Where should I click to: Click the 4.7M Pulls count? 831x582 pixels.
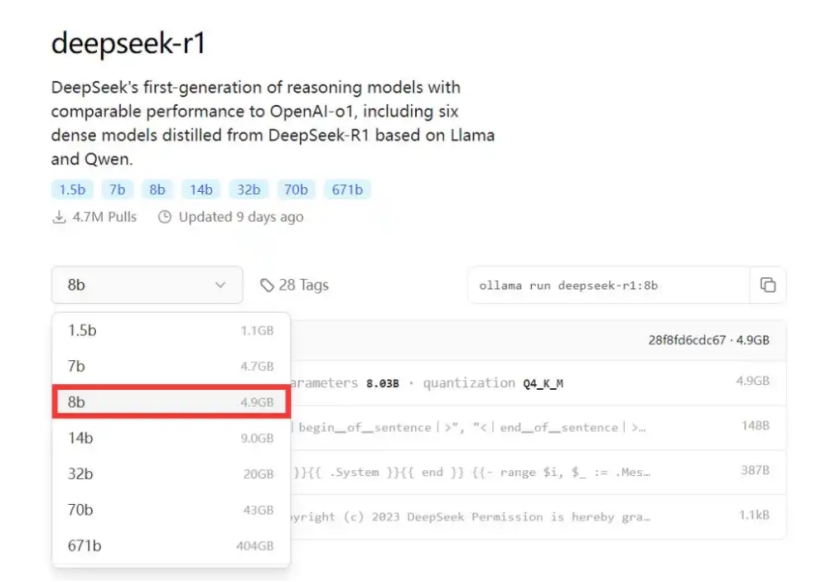104,217
